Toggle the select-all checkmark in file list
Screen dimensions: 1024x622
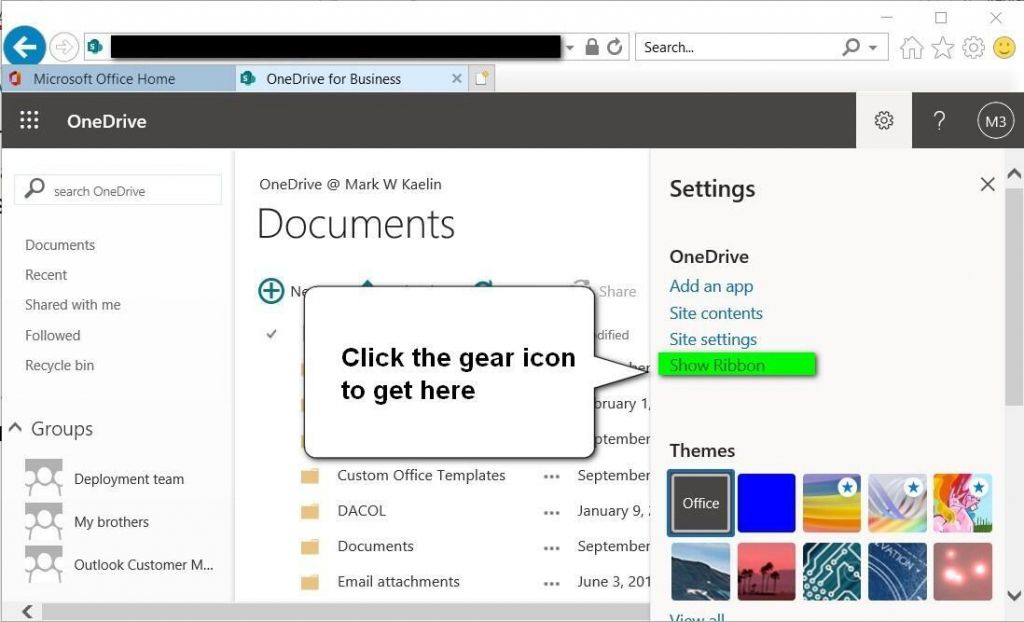click(271, 334)
